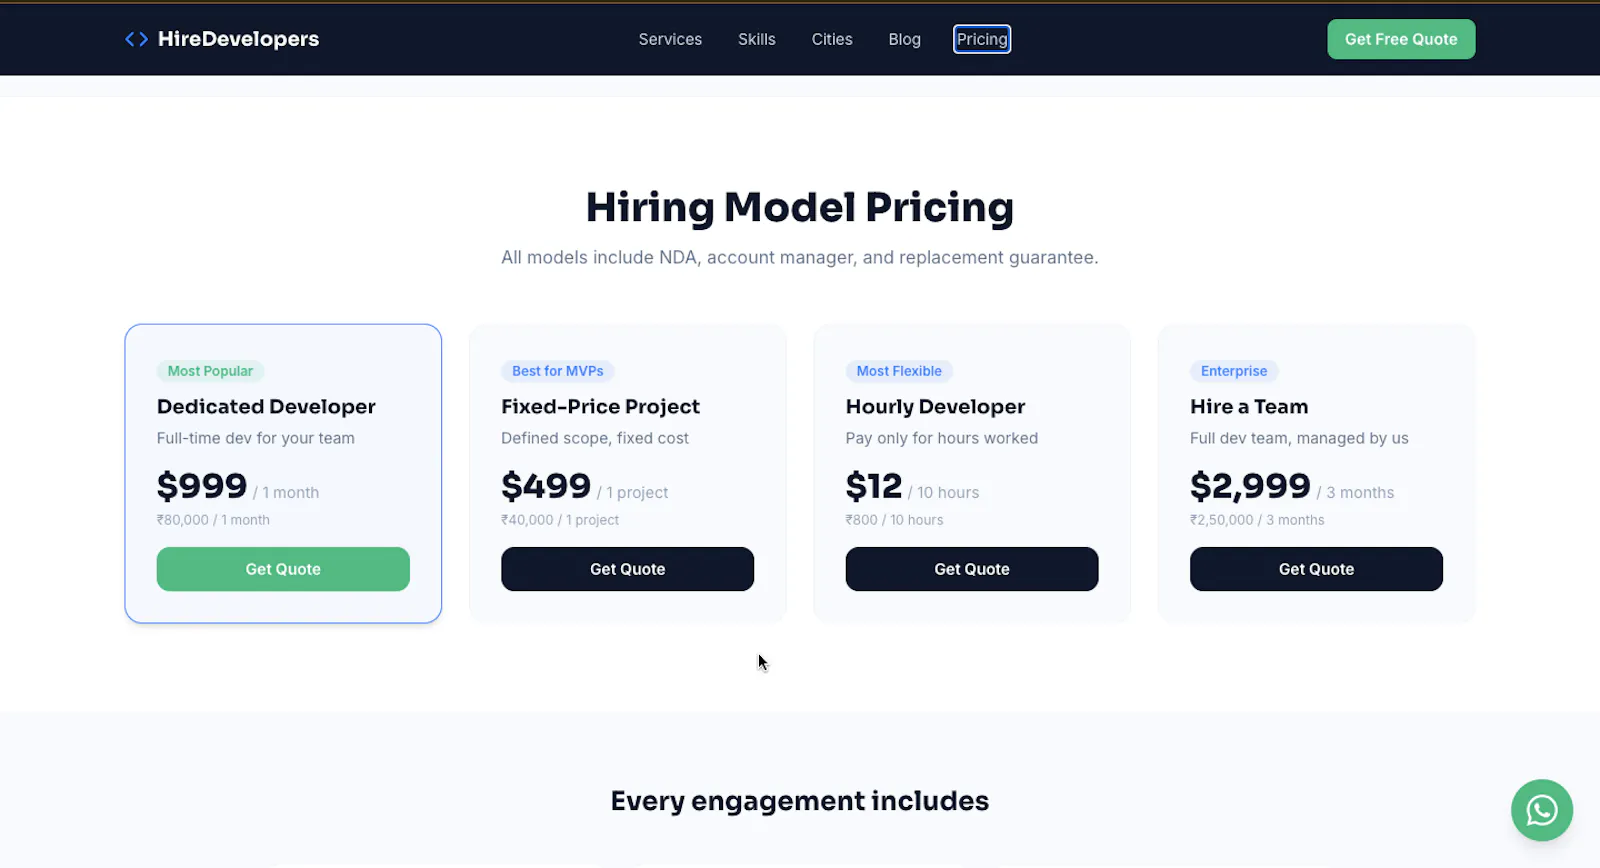The width and height of the screenshot is (1600, 868).
Task: Visit the Blog nav item
Action: coord(904,39)
